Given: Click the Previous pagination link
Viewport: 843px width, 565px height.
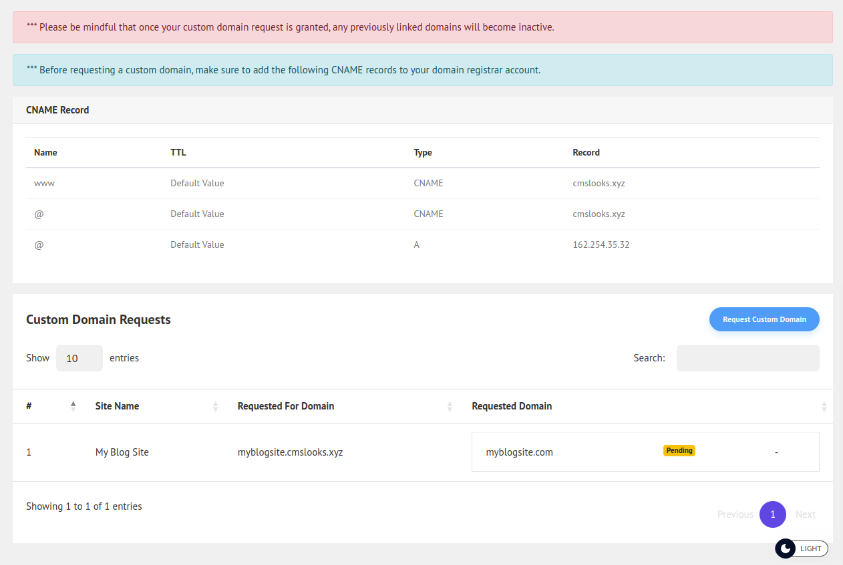Looking at the screenshot, I should click(735, 514).
